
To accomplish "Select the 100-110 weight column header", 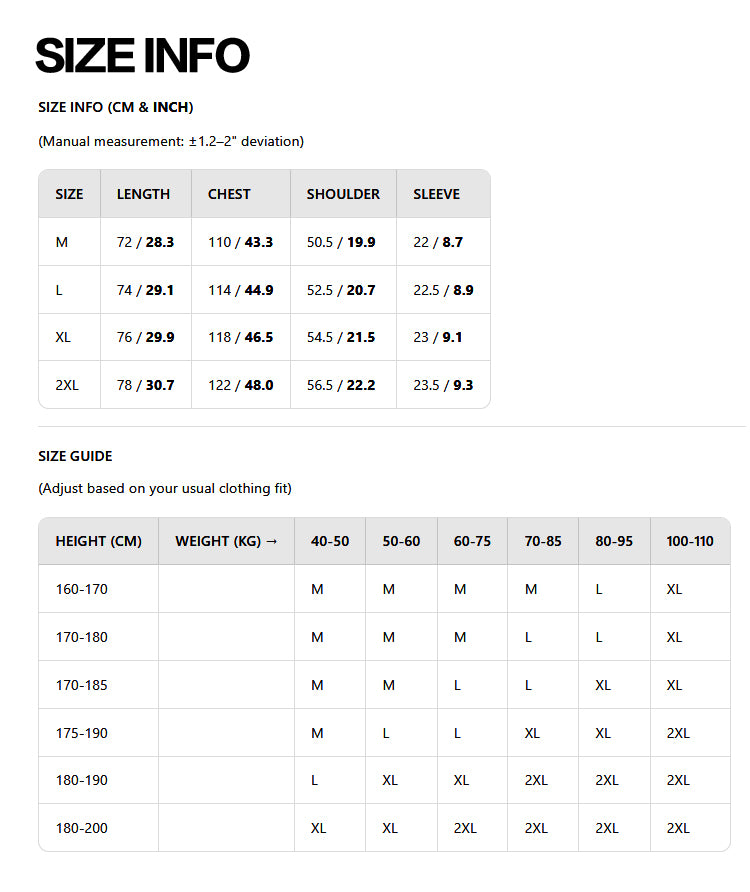I will (x=690, y=541).
